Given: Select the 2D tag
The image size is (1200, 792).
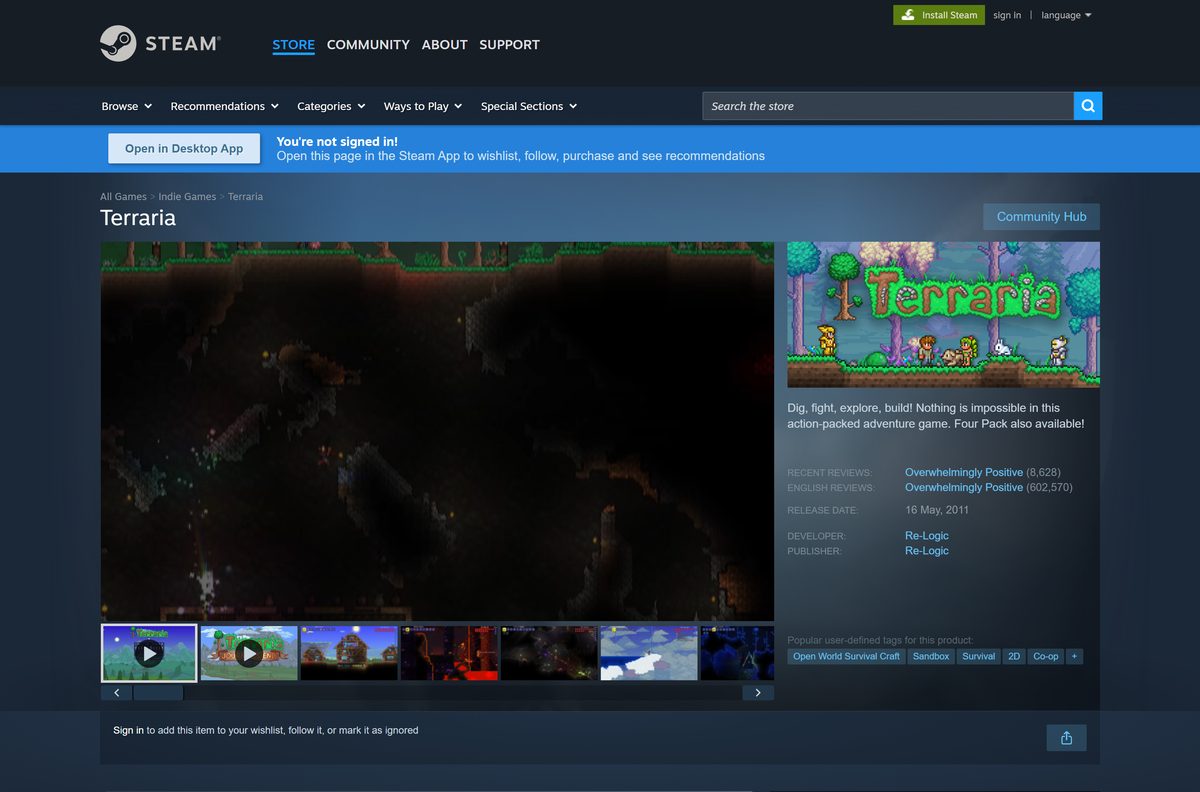Looking at the screenshot, I should click(x=1014, y=656).
